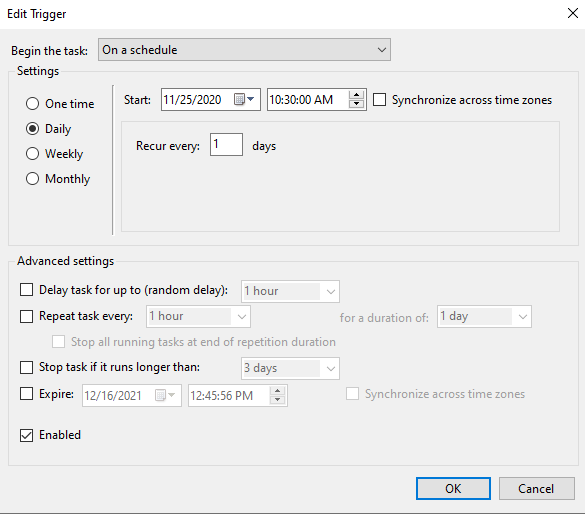Choose the Monthly radio button

(32, 179)
